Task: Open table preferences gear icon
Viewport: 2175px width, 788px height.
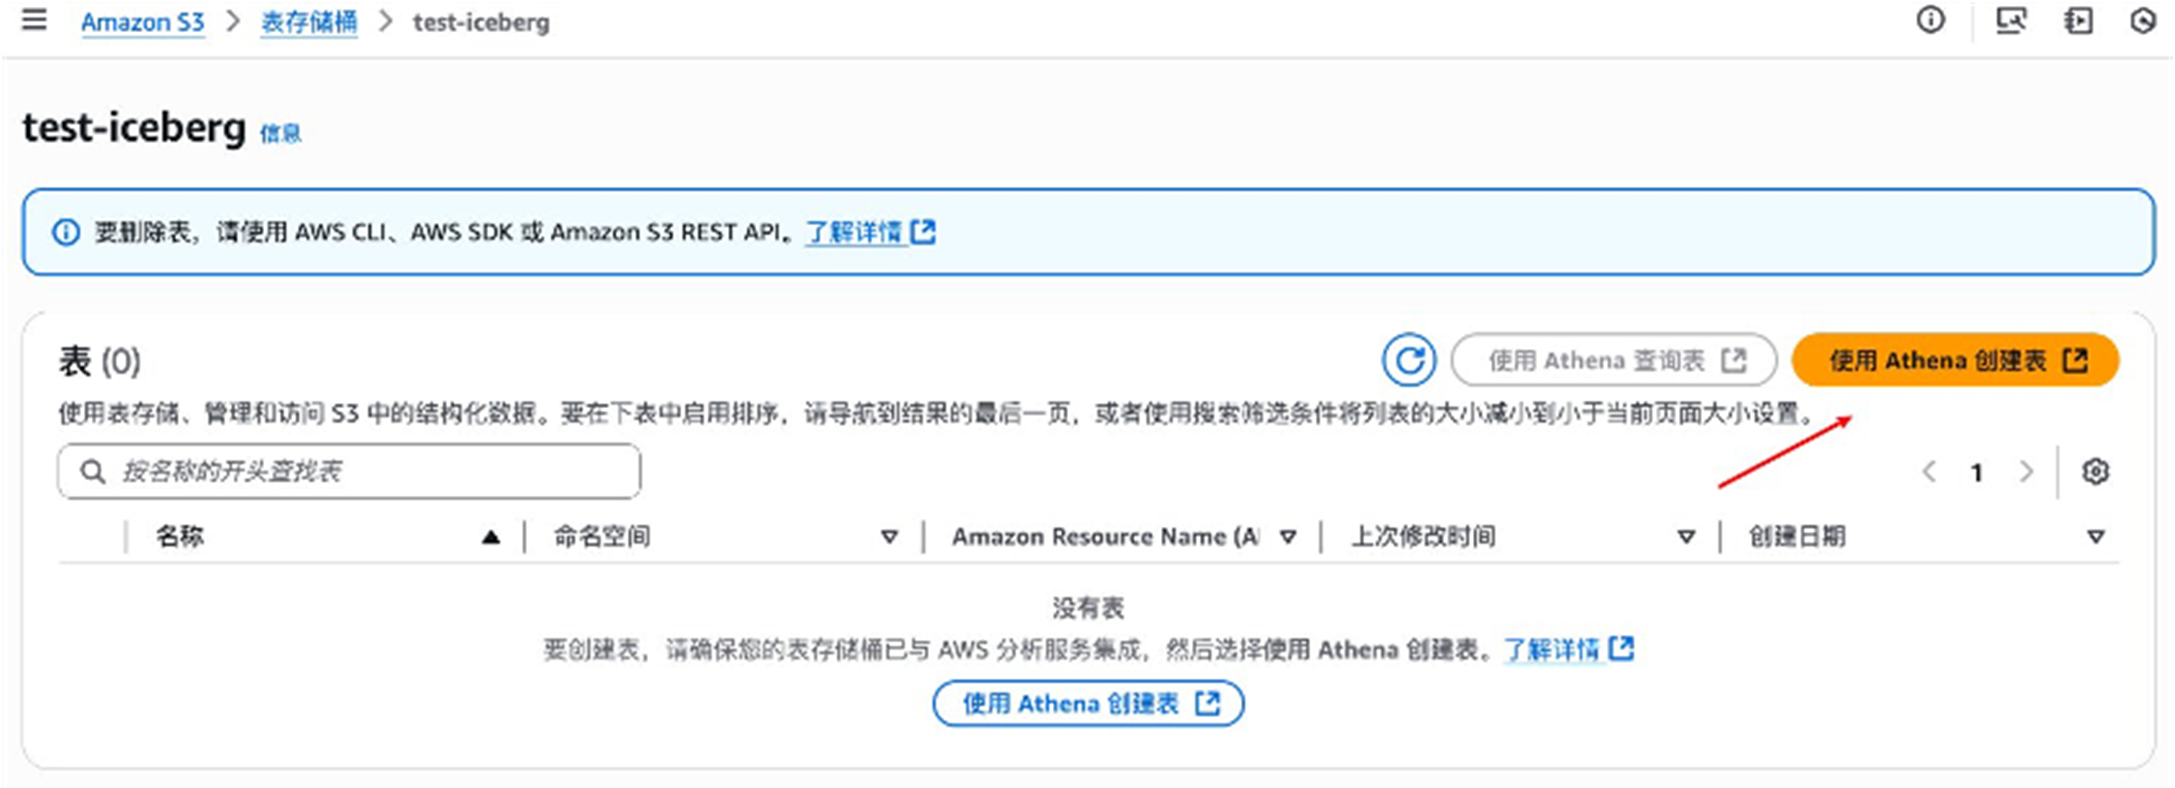Action: coord(2095,472)
